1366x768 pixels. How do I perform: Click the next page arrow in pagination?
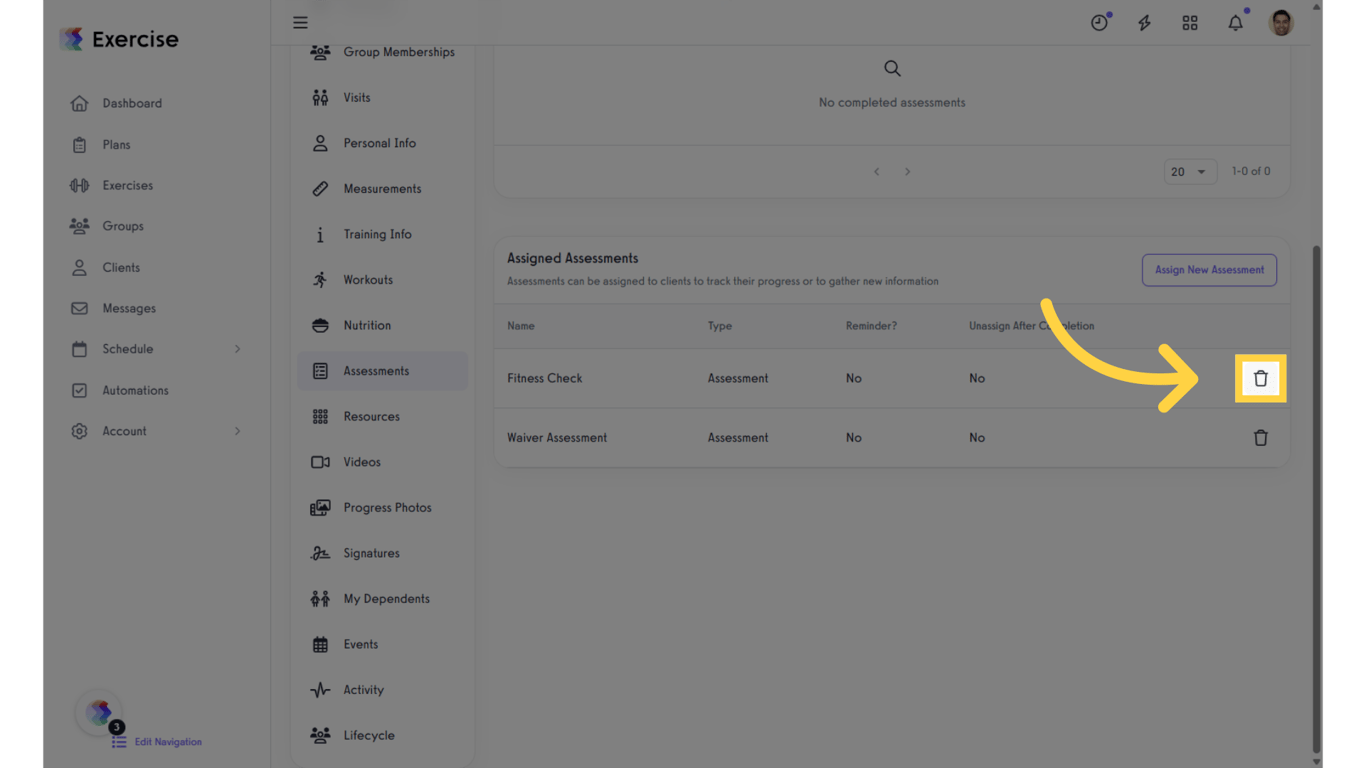[907, 171]
